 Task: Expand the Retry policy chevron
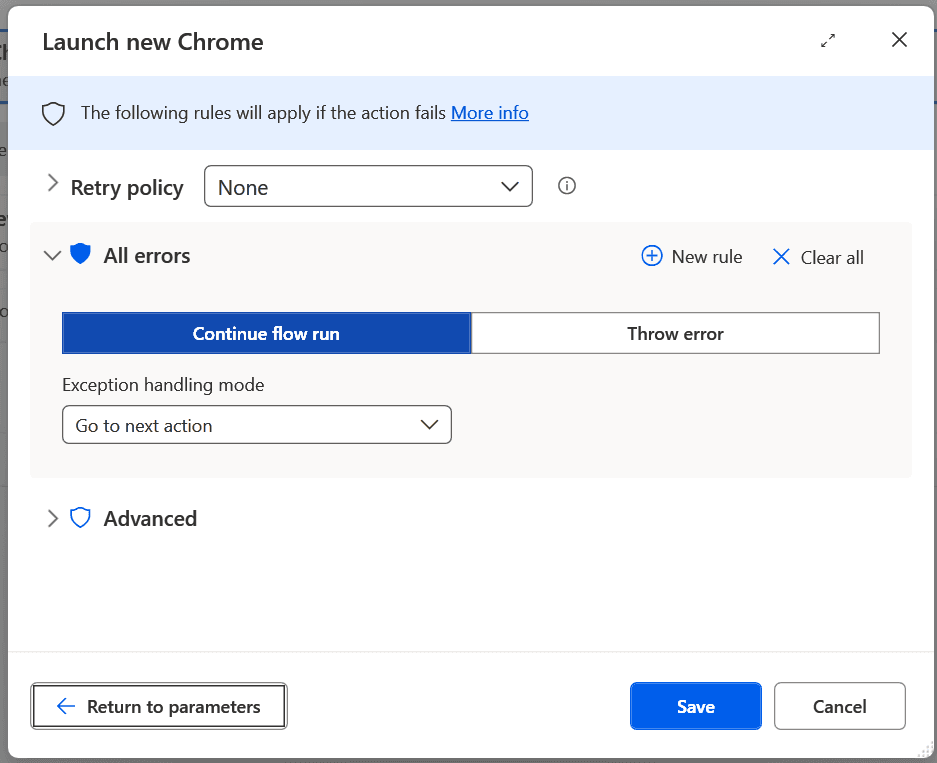(x=53, y=183)
